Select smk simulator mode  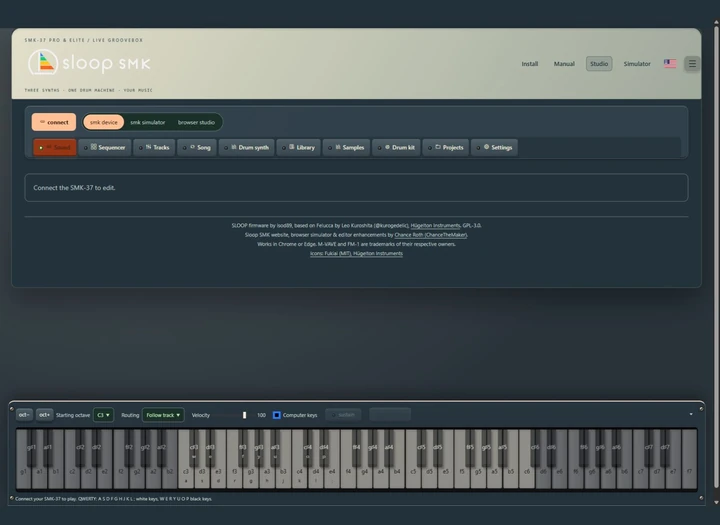click(x=147, y=122)
